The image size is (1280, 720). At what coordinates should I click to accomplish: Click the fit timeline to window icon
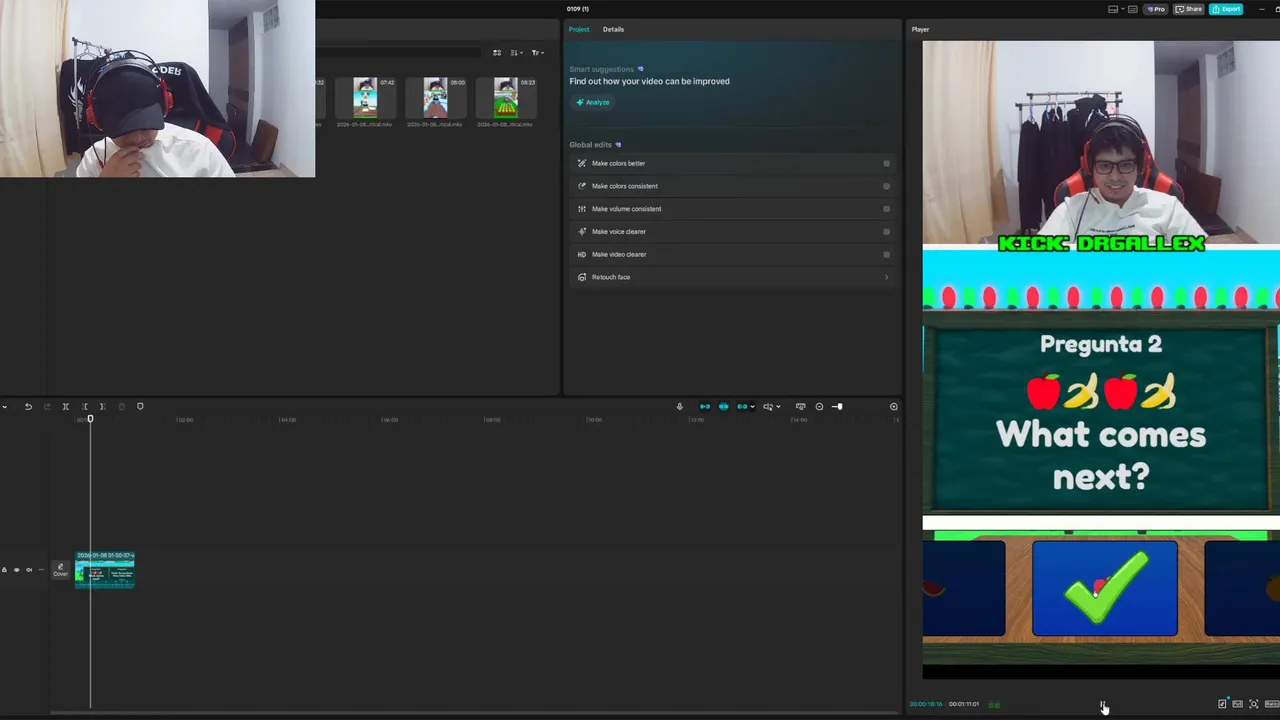800,406
